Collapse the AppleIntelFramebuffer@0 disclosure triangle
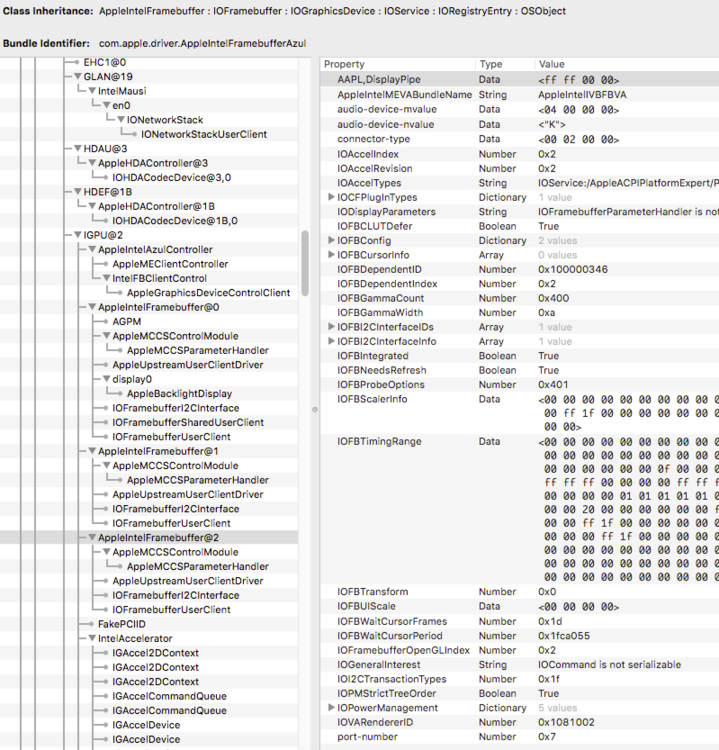The width and height of the screenshot is (719, 750). (x=92, y=307)
